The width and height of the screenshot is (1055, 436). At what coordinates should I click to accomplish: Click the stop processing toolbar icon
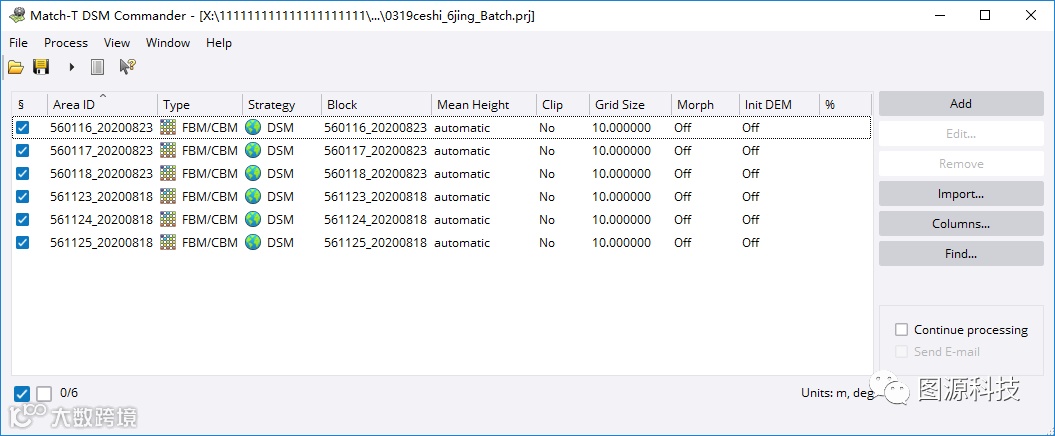click(x=98, y=67)
